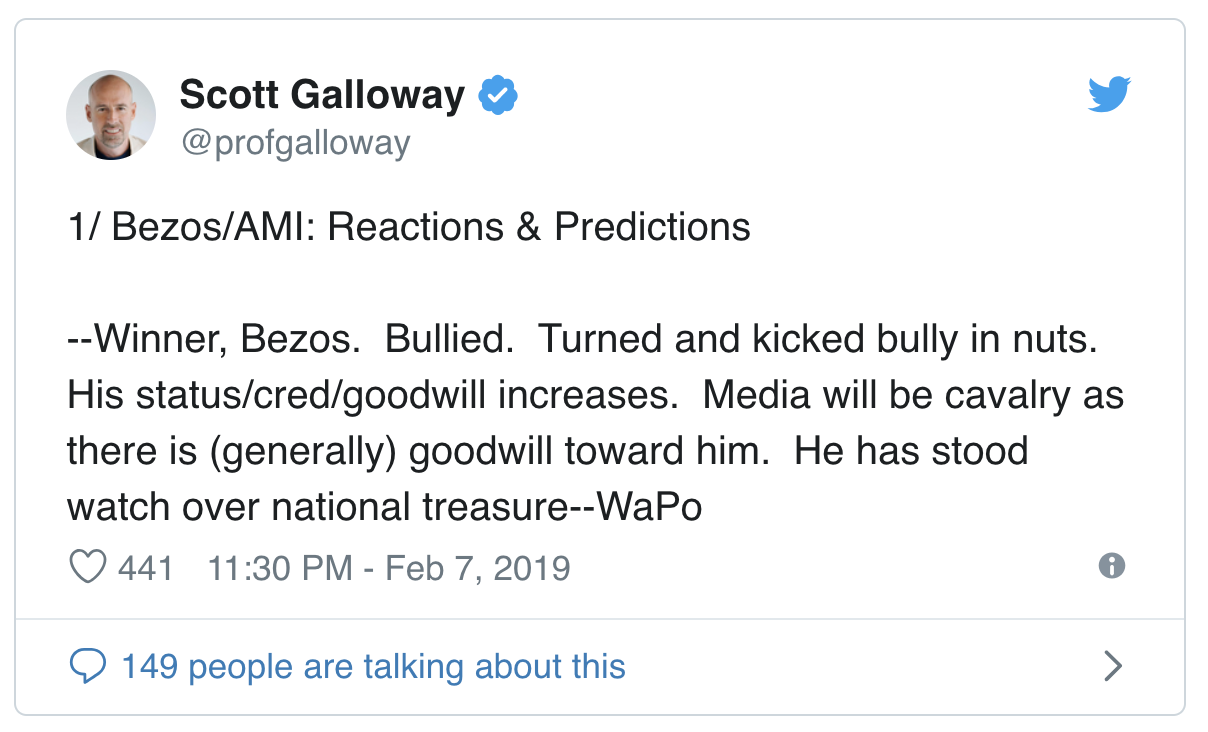Open Scott Galloway's profile photo
The width and height of the screenshot is (1208, 732).
111,115
